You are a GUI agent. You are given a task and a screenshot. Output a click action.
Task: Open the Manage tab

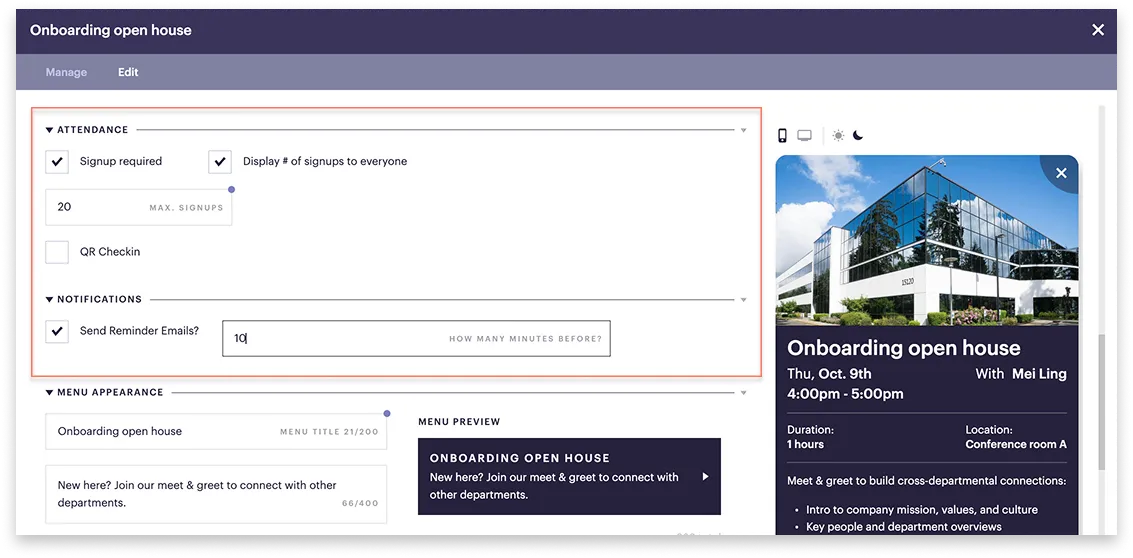coord(66,72)
